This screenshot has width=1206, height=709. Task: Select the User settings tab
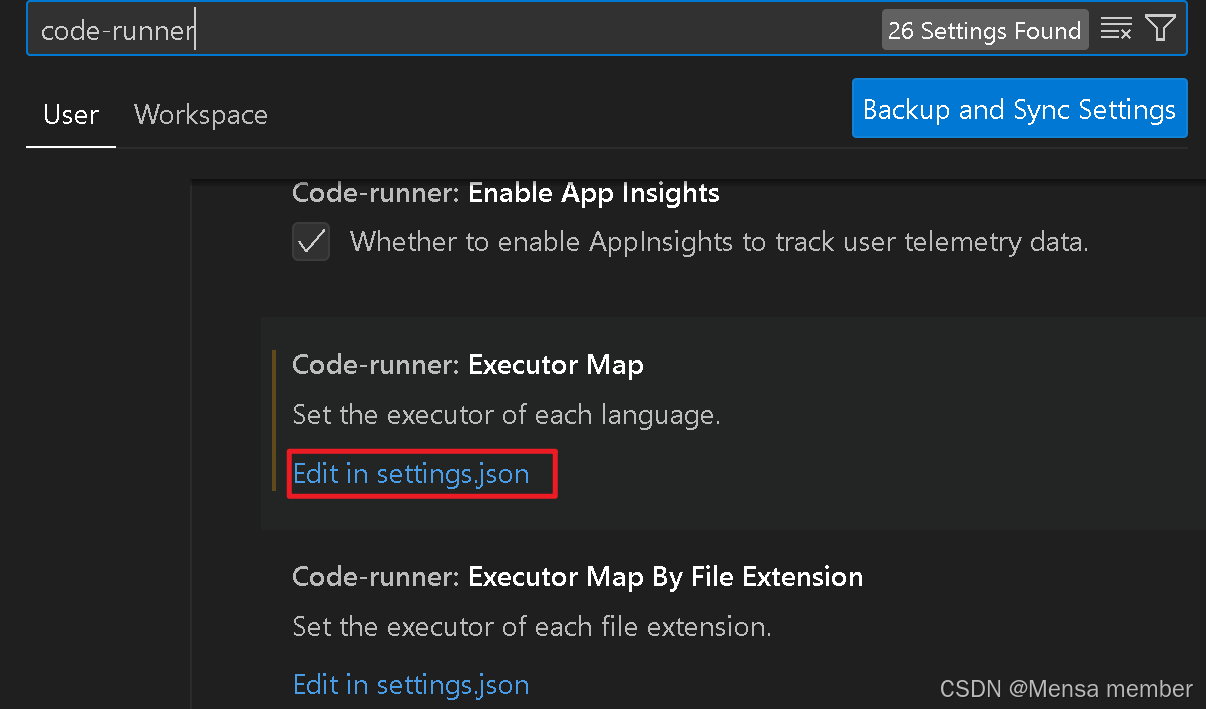click(x=70, y=114)
